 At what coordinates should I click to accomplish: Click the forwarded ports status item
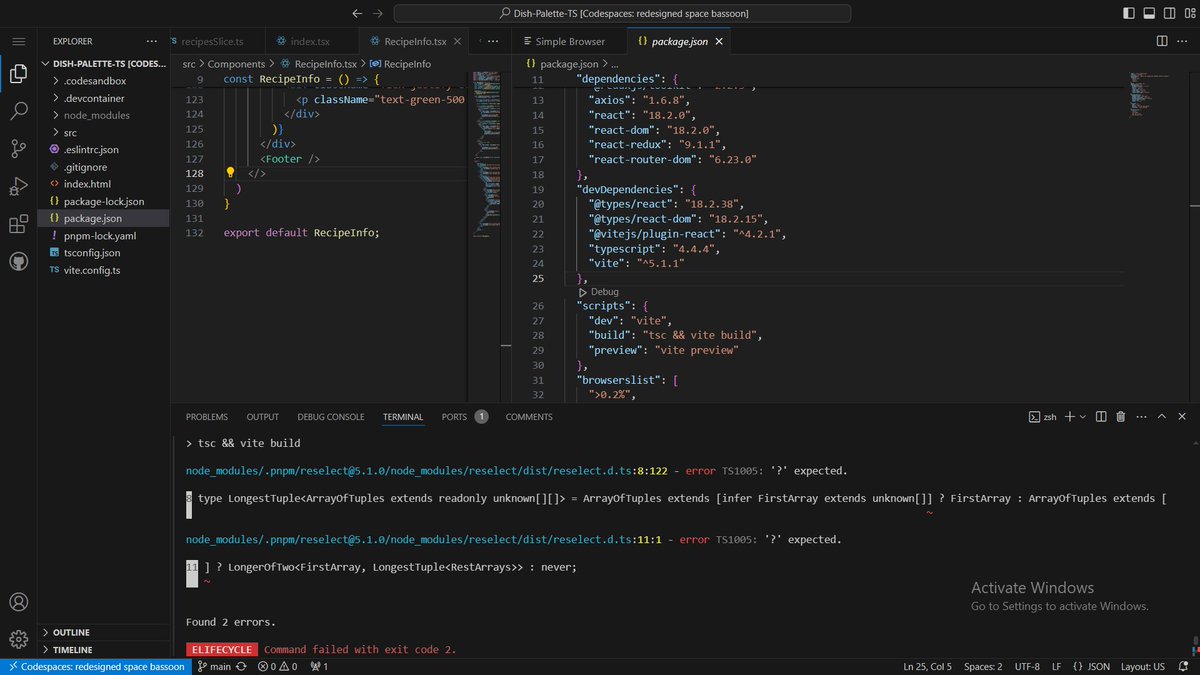point(319,666)
